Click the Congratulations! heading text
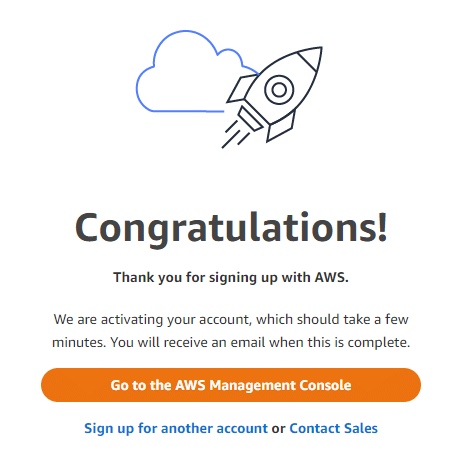Image resolution: width=467 pixels, height=458 pixels. pyautogui.click(x=231, y=228)
